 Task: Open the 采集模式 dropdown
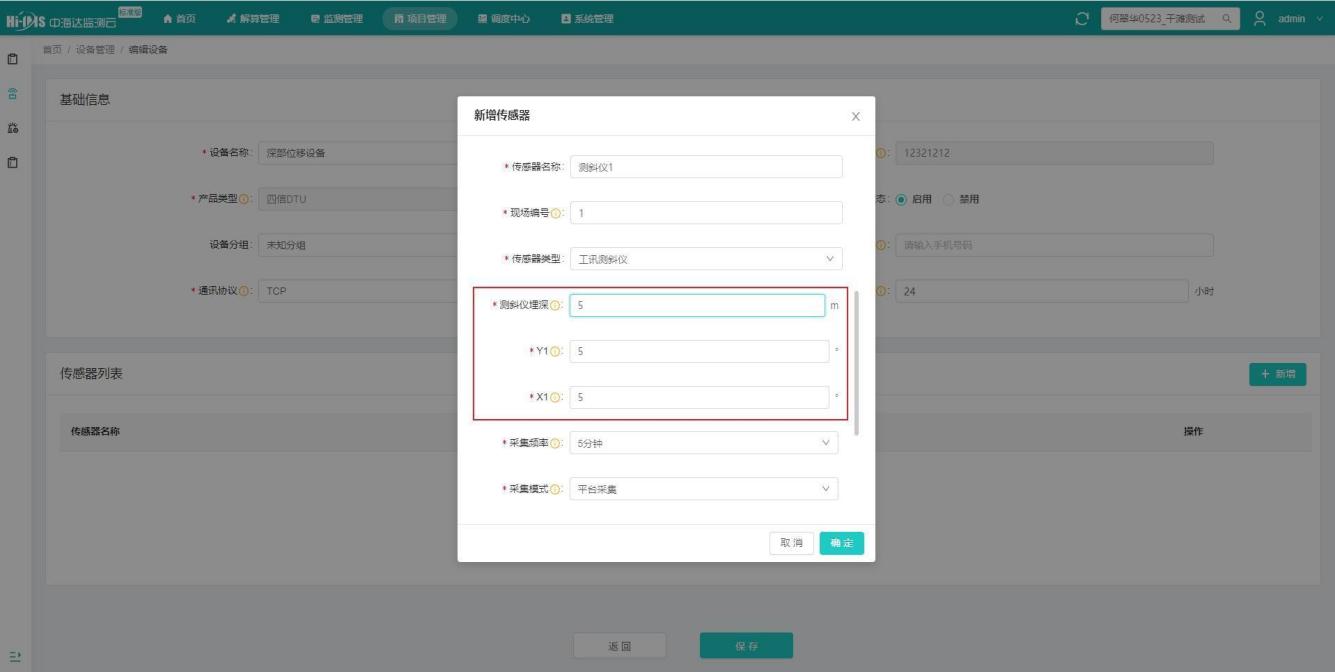click(x=704, y=489)
